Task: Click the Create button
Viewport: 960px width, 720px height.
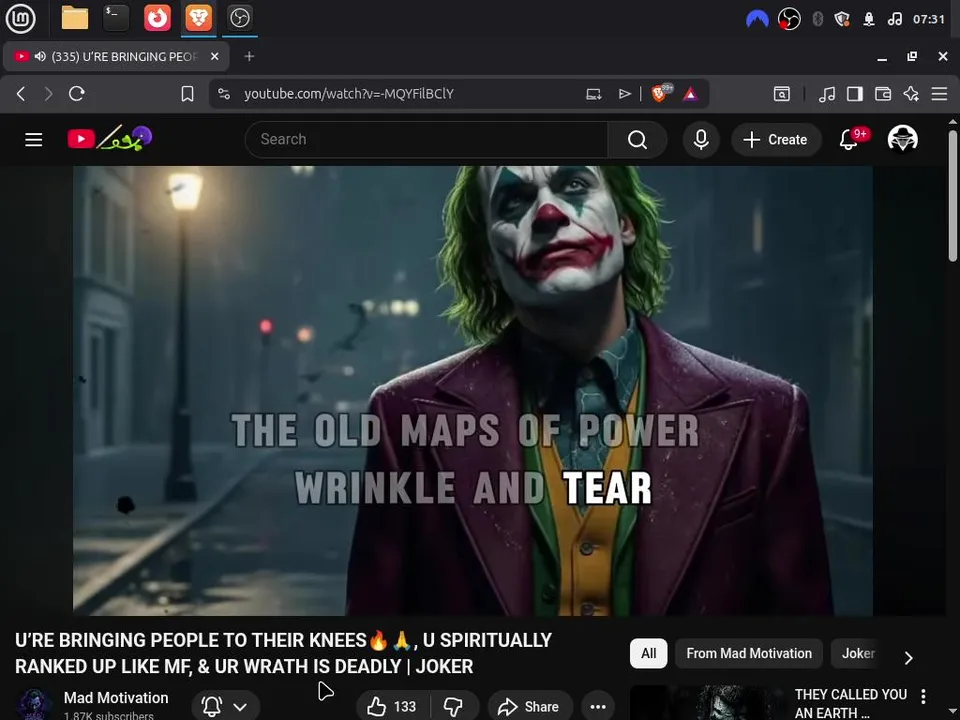Action: tap(775, 140)
